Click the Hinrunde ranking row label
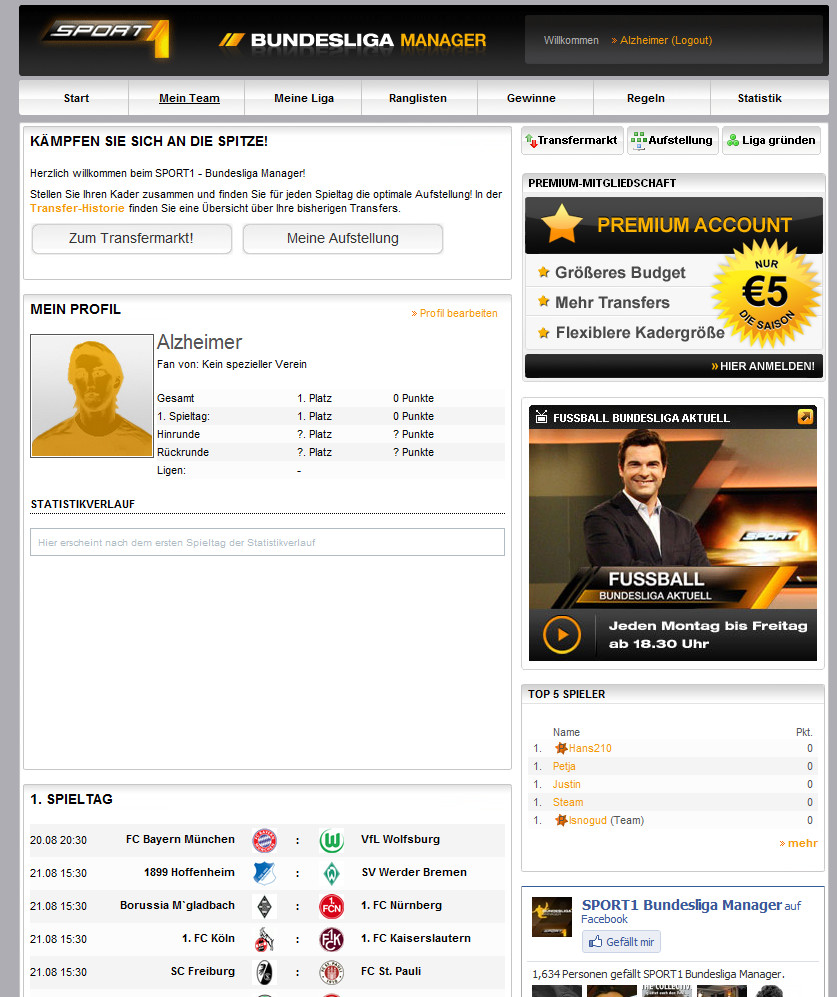 click(178, 434)
